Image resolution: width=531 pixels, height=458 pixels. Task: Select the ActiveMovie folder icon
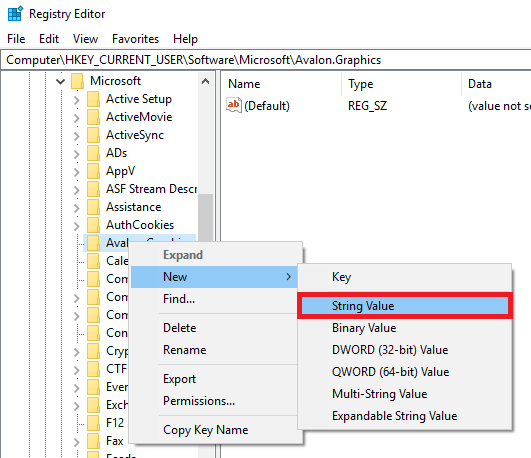point(93,117)
